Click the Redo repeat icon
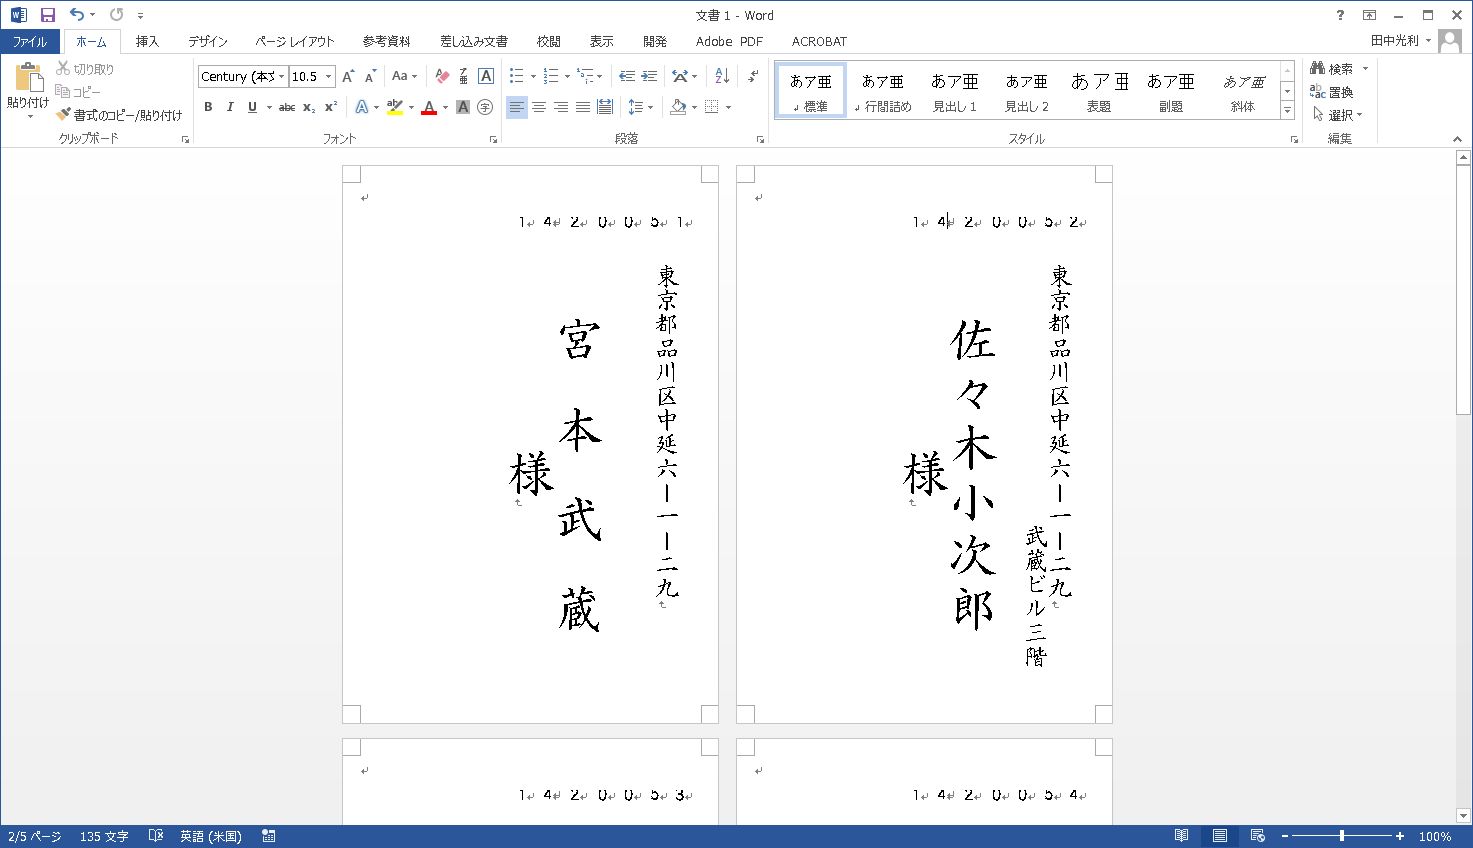The width and height of the screenshot is (1473, 848). point(117,15)
